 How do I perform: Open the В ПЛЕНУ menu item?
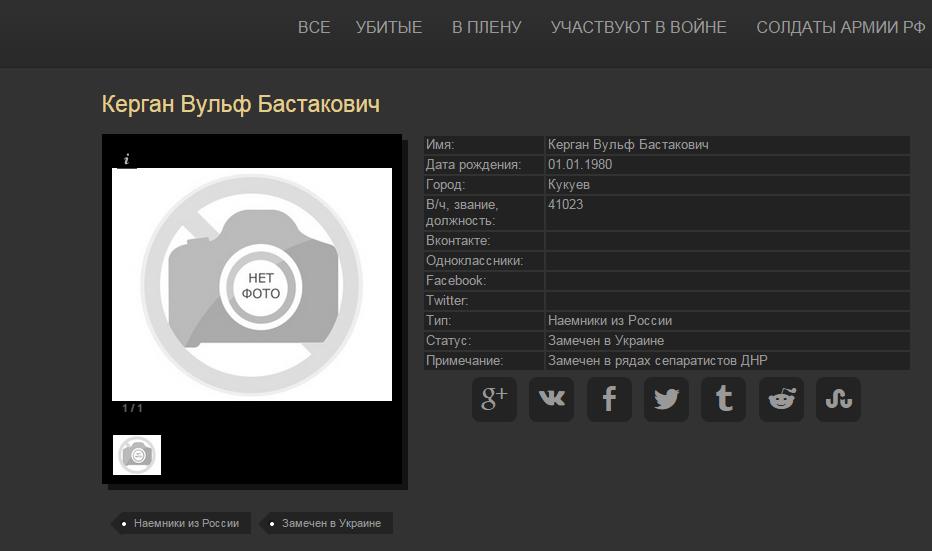(x=486, y=27)
